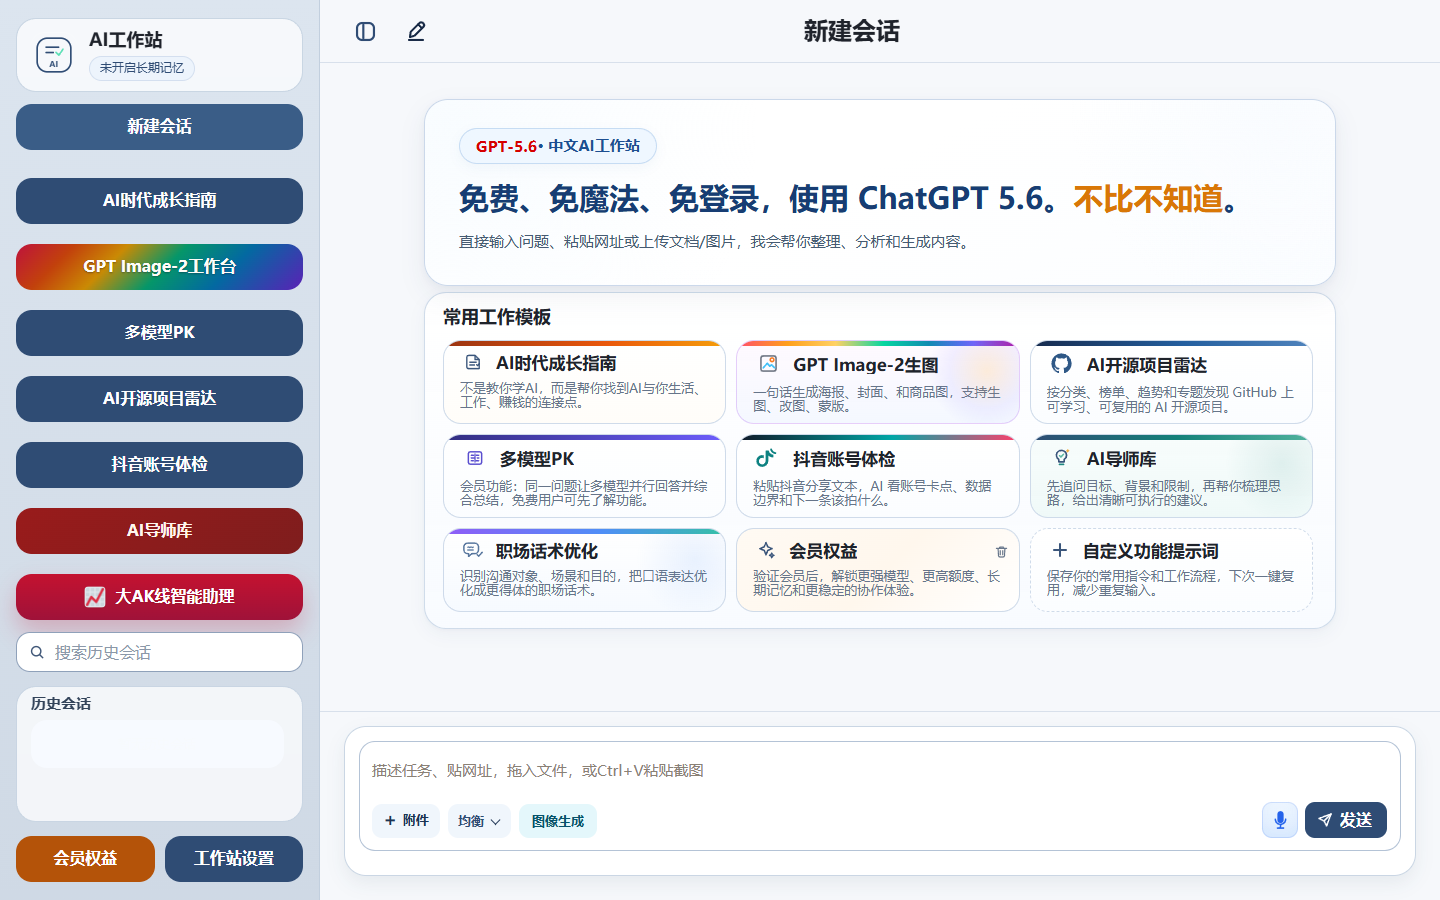Click the list icon on 多模型PK card
This screenshot has height=900, width=1440.
(x=475, y=458)
